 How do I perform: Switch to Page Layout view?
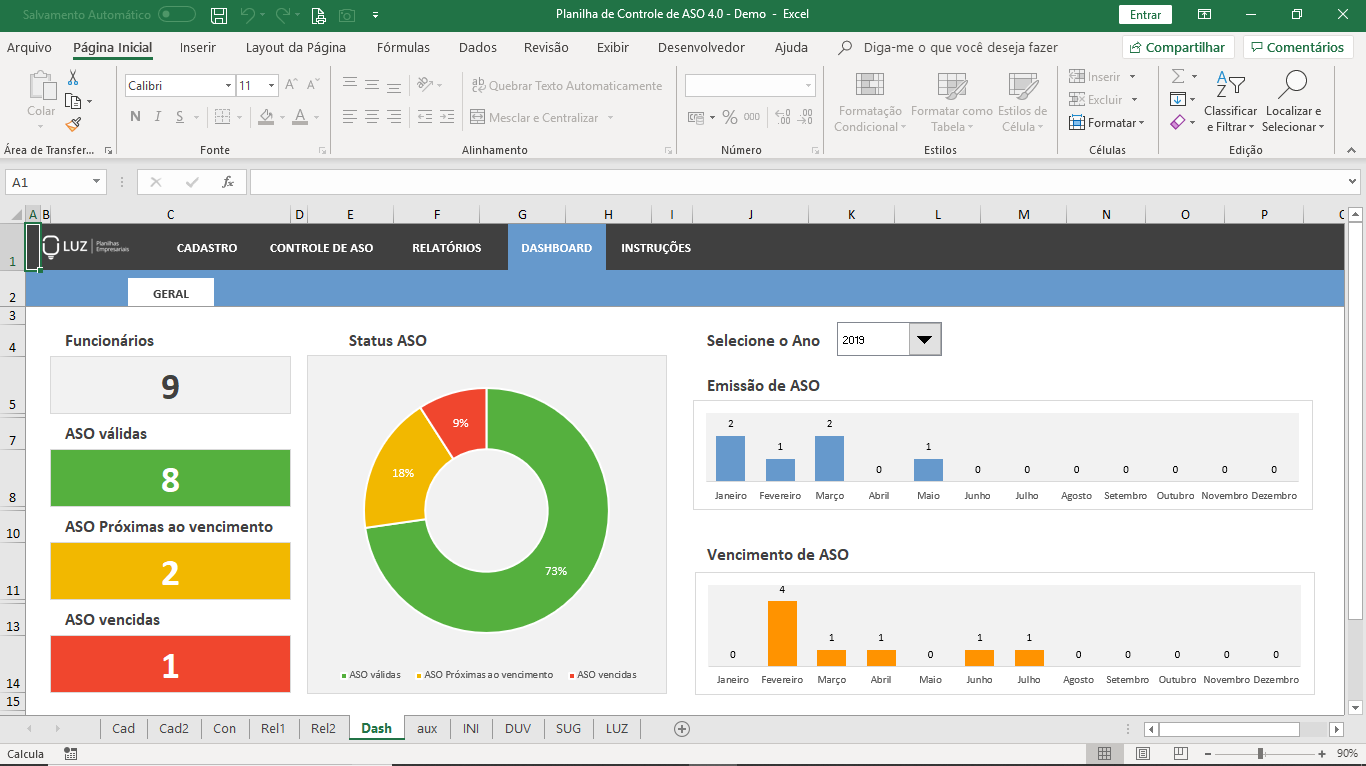(x=1142, y=753)
